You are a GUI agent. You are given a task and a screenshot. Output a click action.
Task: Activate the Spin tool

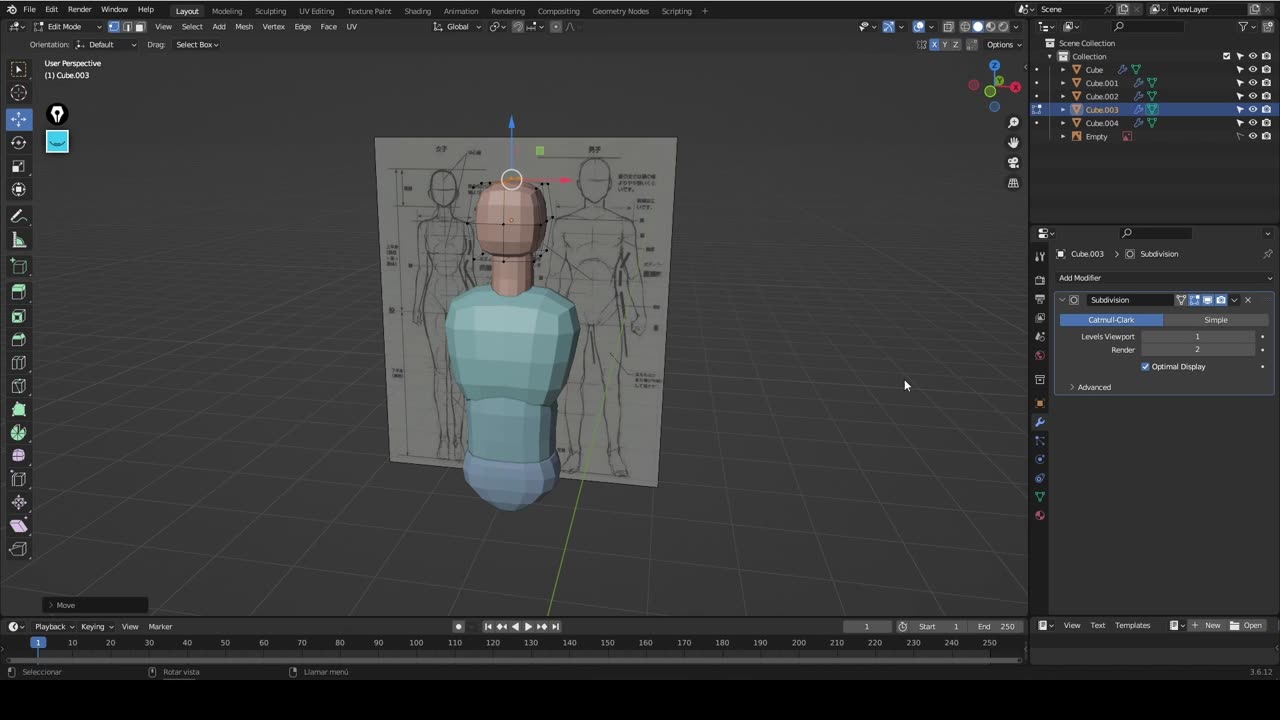pos(18,433)
